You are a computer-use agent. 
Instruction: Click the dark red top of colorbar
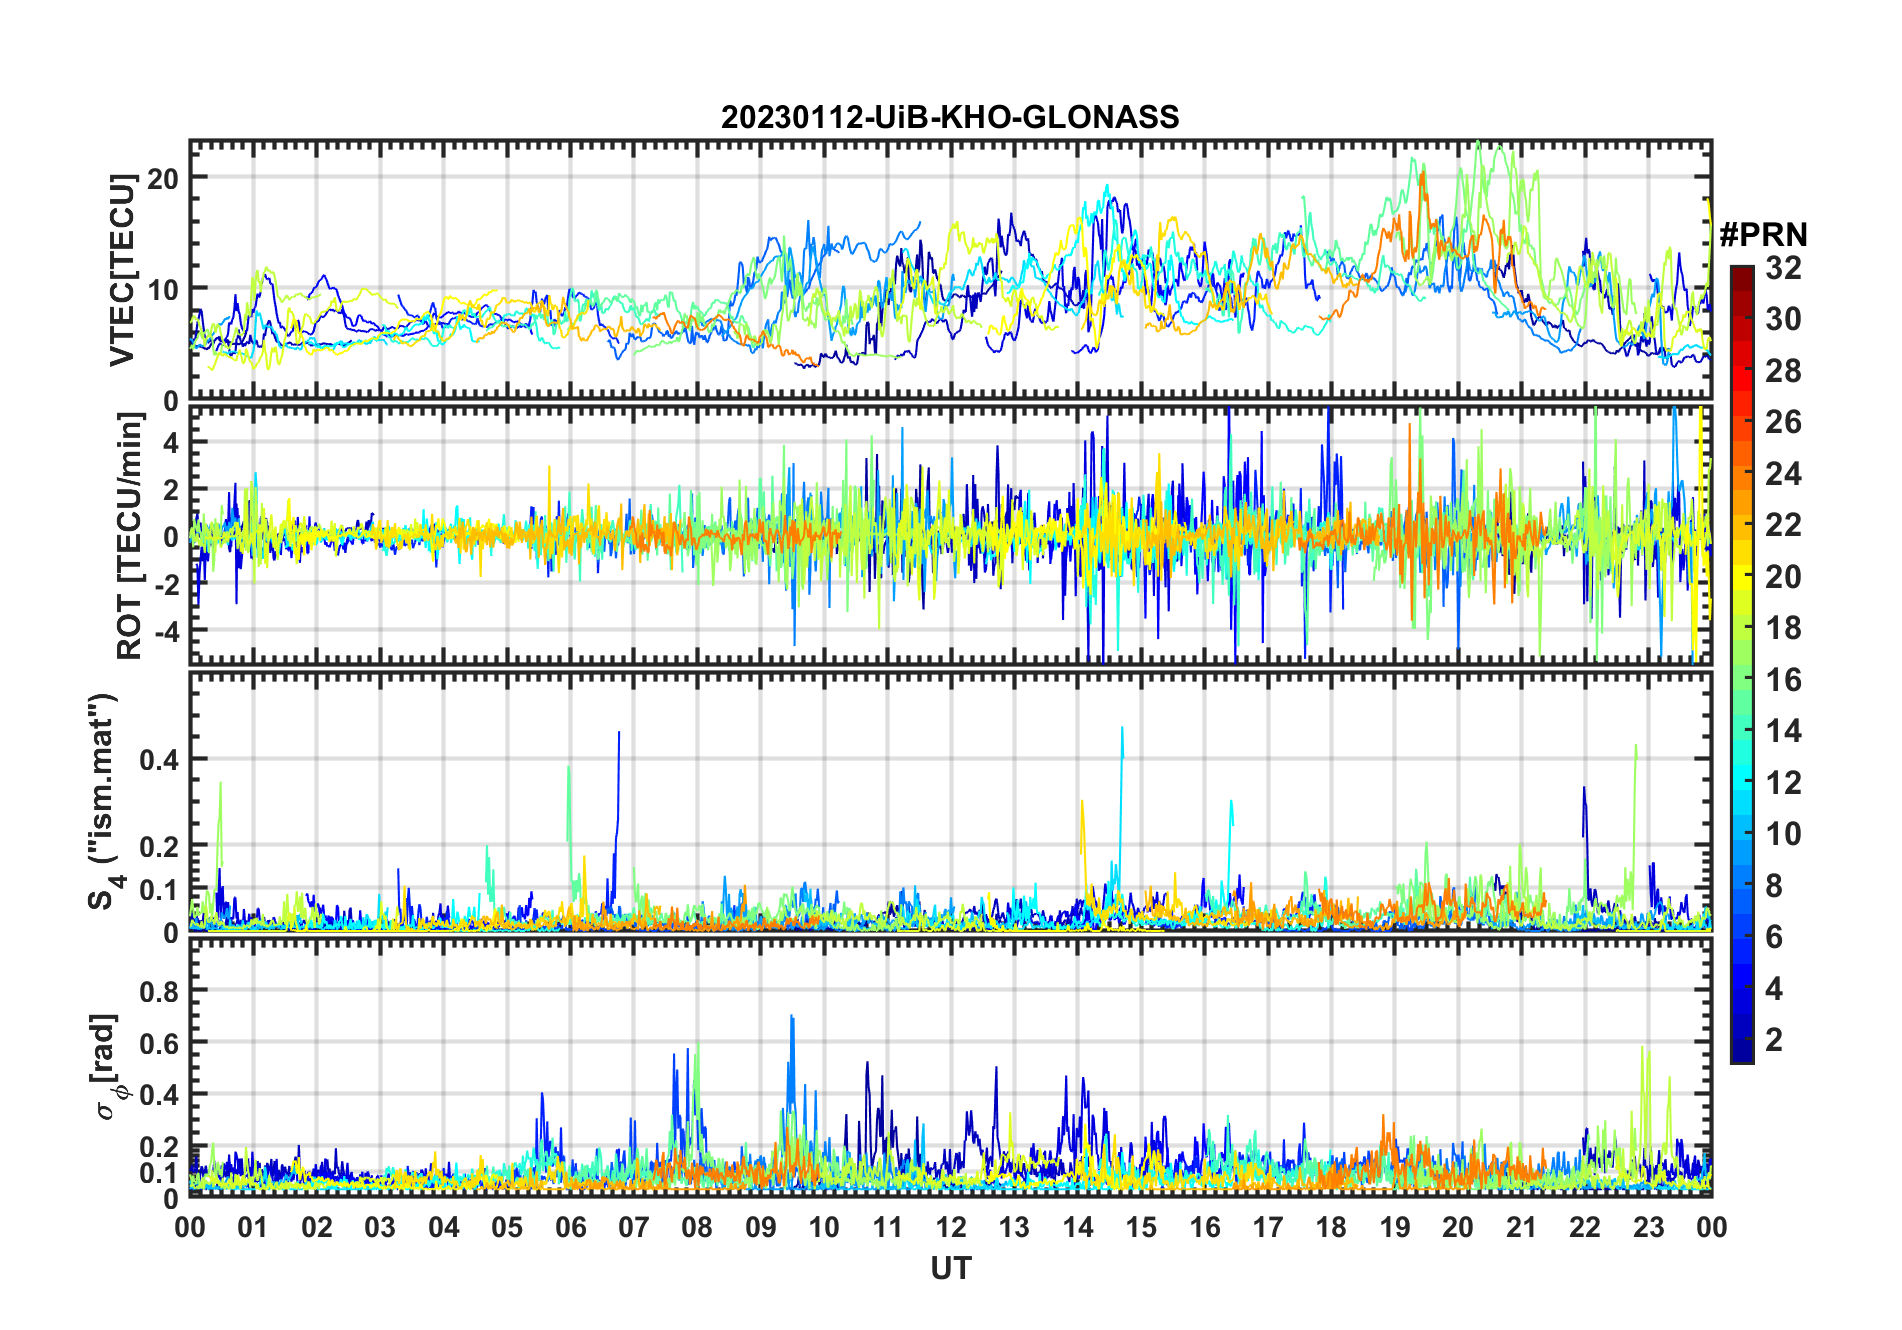click(x=1741, y=278)
